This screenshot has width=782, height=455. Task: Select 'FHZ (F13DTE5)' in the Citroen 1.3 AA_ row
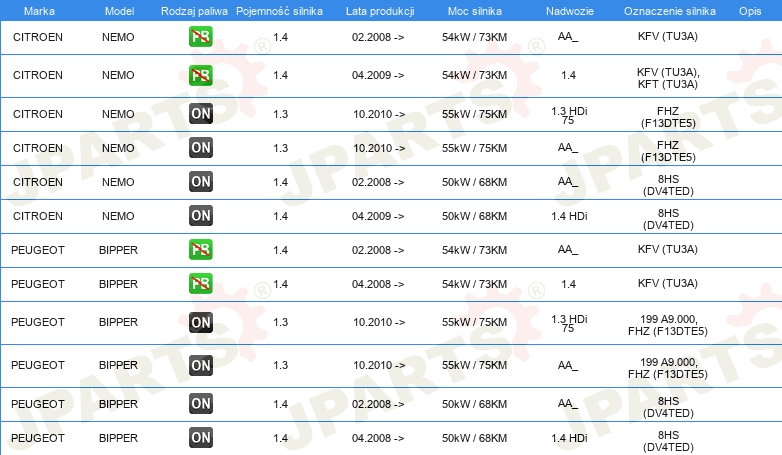[x=668, y=151]
